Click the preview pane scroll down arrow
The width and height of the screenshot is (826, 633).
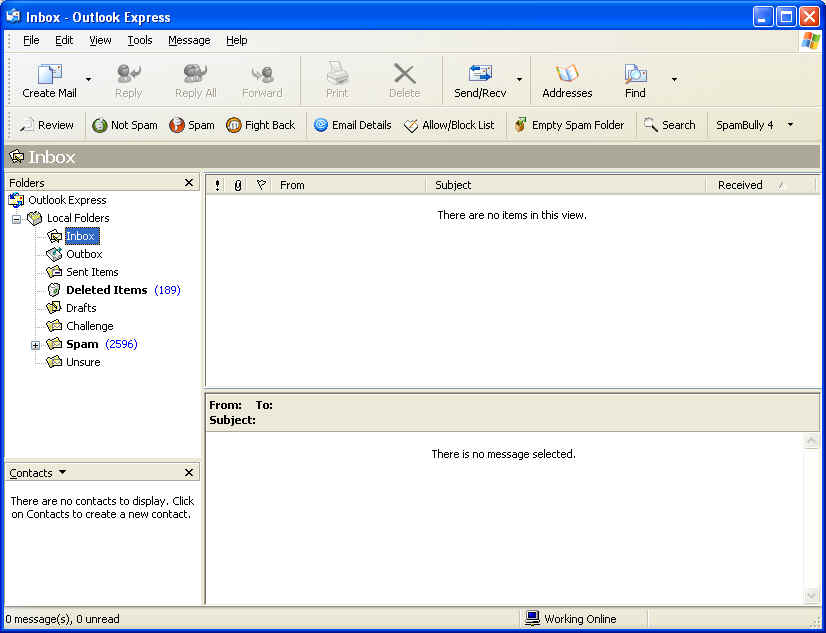[811, 596]
